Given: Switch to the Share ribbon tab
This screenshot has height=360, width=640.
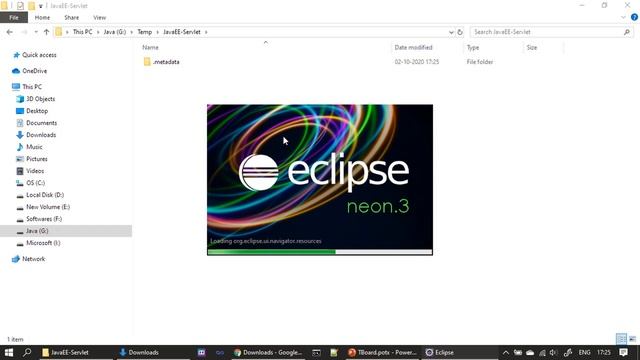Looking at the screenshot, I should (71, 18).
